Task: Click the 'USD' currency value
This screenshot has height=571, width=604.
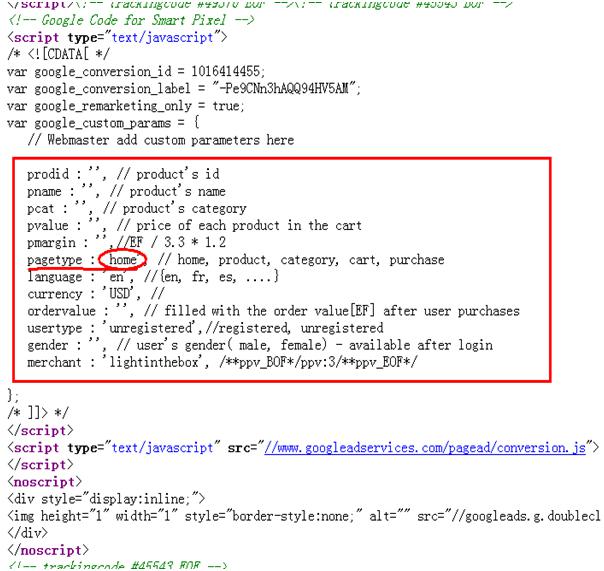Action: point(123,294)
